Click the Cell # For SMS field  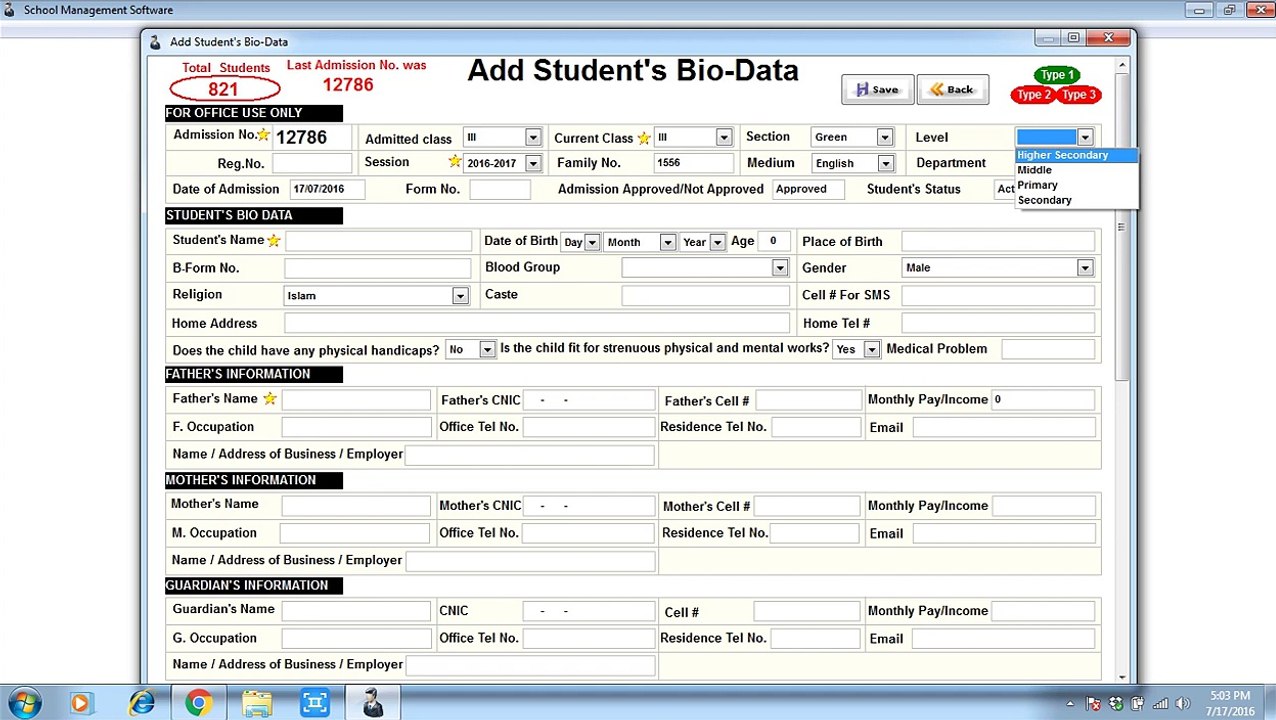coord(998,295)
